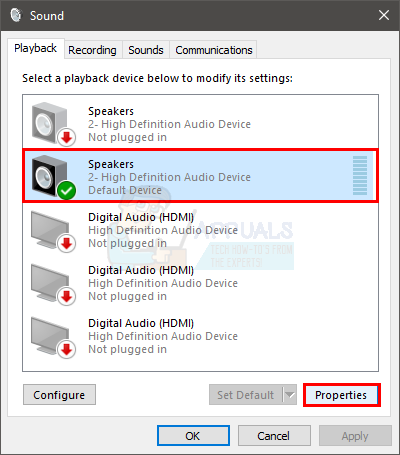Click the volume level meter of default Speakers
The height and width of the screenshot is (455, 400).
click(360, 175)
